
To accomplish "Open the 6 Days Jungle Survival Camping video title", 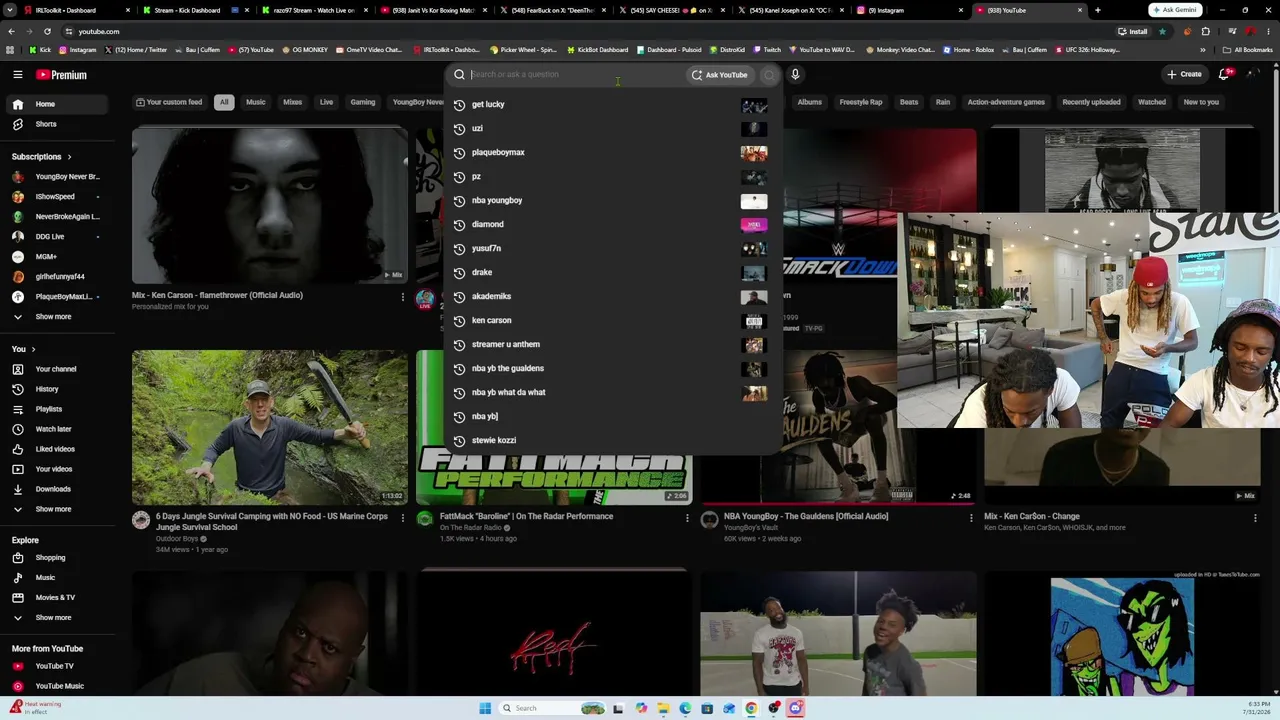I will (272, 521).
